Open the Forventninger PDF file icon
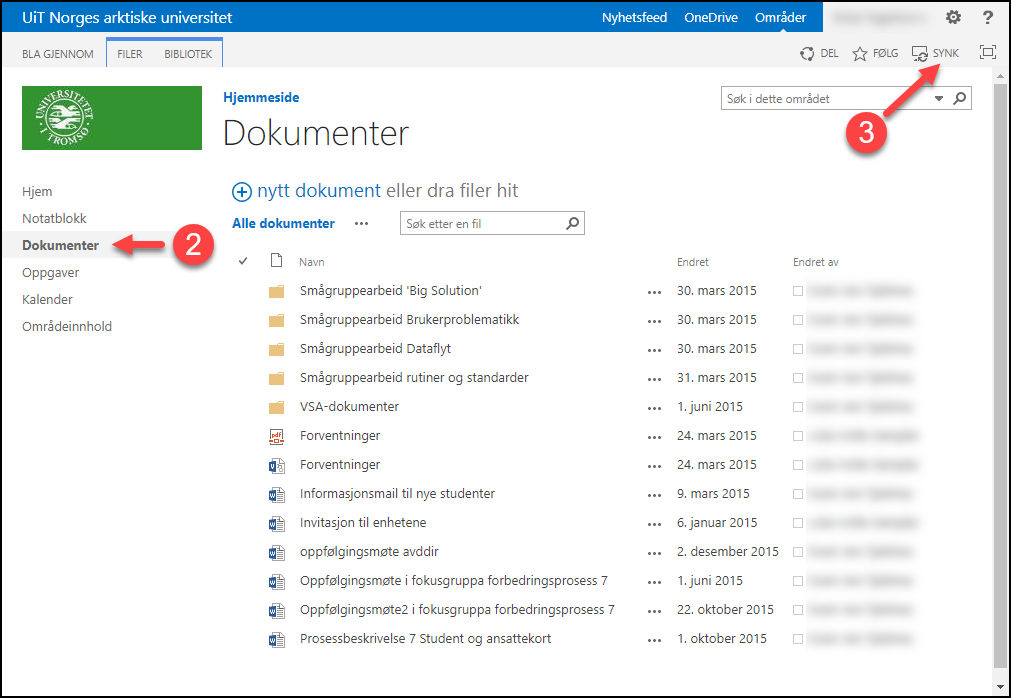Viewport: 1011px width, 698px height. pyautogui.click(x=277, y=436)
